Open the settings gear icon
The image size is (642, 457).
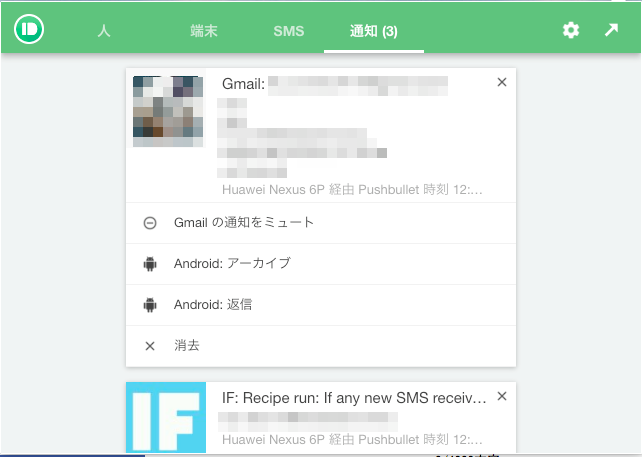click(x=571, y=30)
